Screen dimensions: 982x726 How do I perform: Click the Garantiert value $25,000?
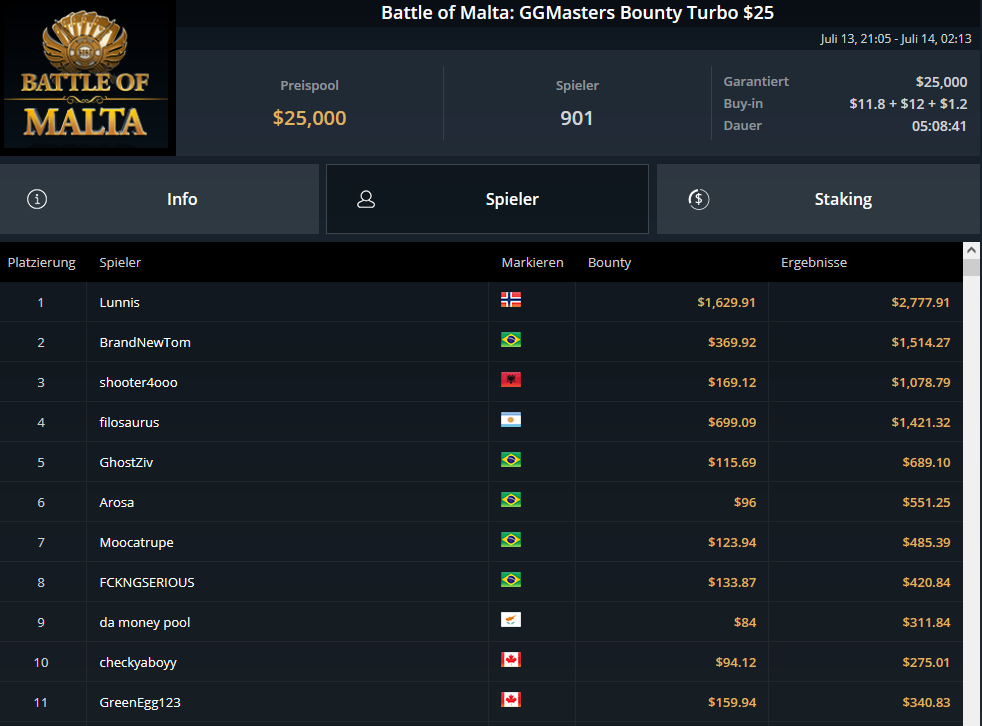click(x=941, y=82)
